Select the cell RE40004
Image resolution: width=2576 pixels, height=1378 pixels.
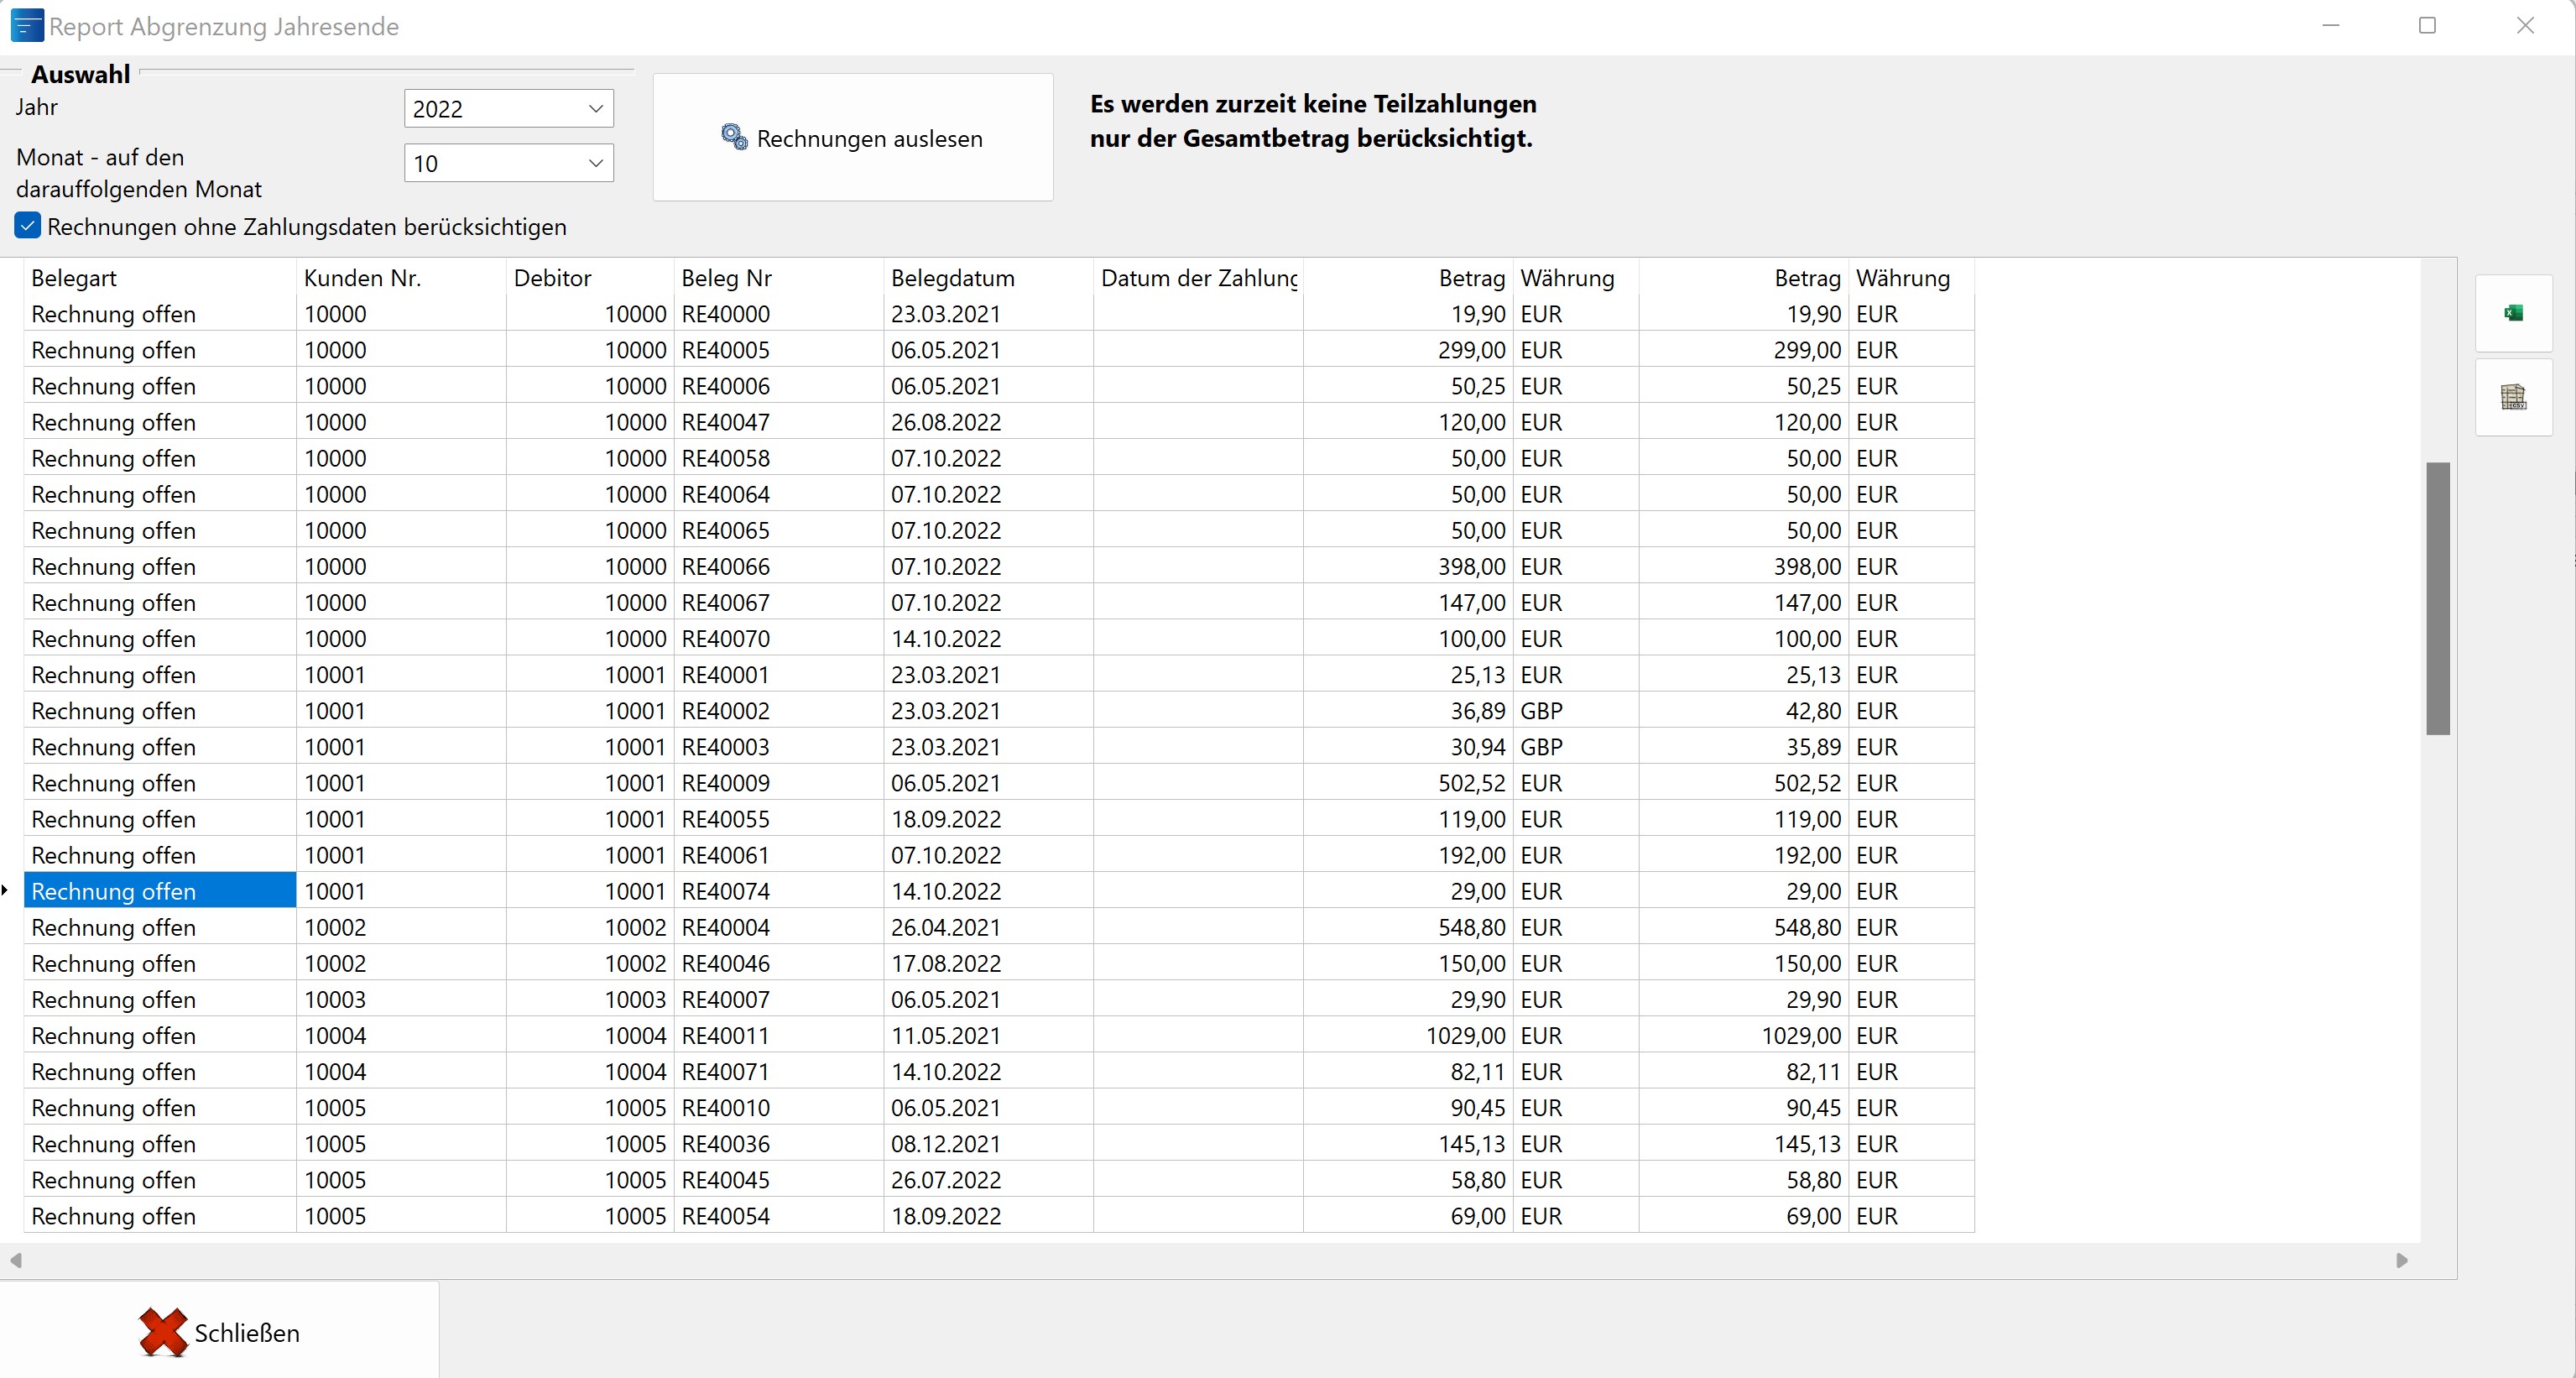(x=779, y=927)
